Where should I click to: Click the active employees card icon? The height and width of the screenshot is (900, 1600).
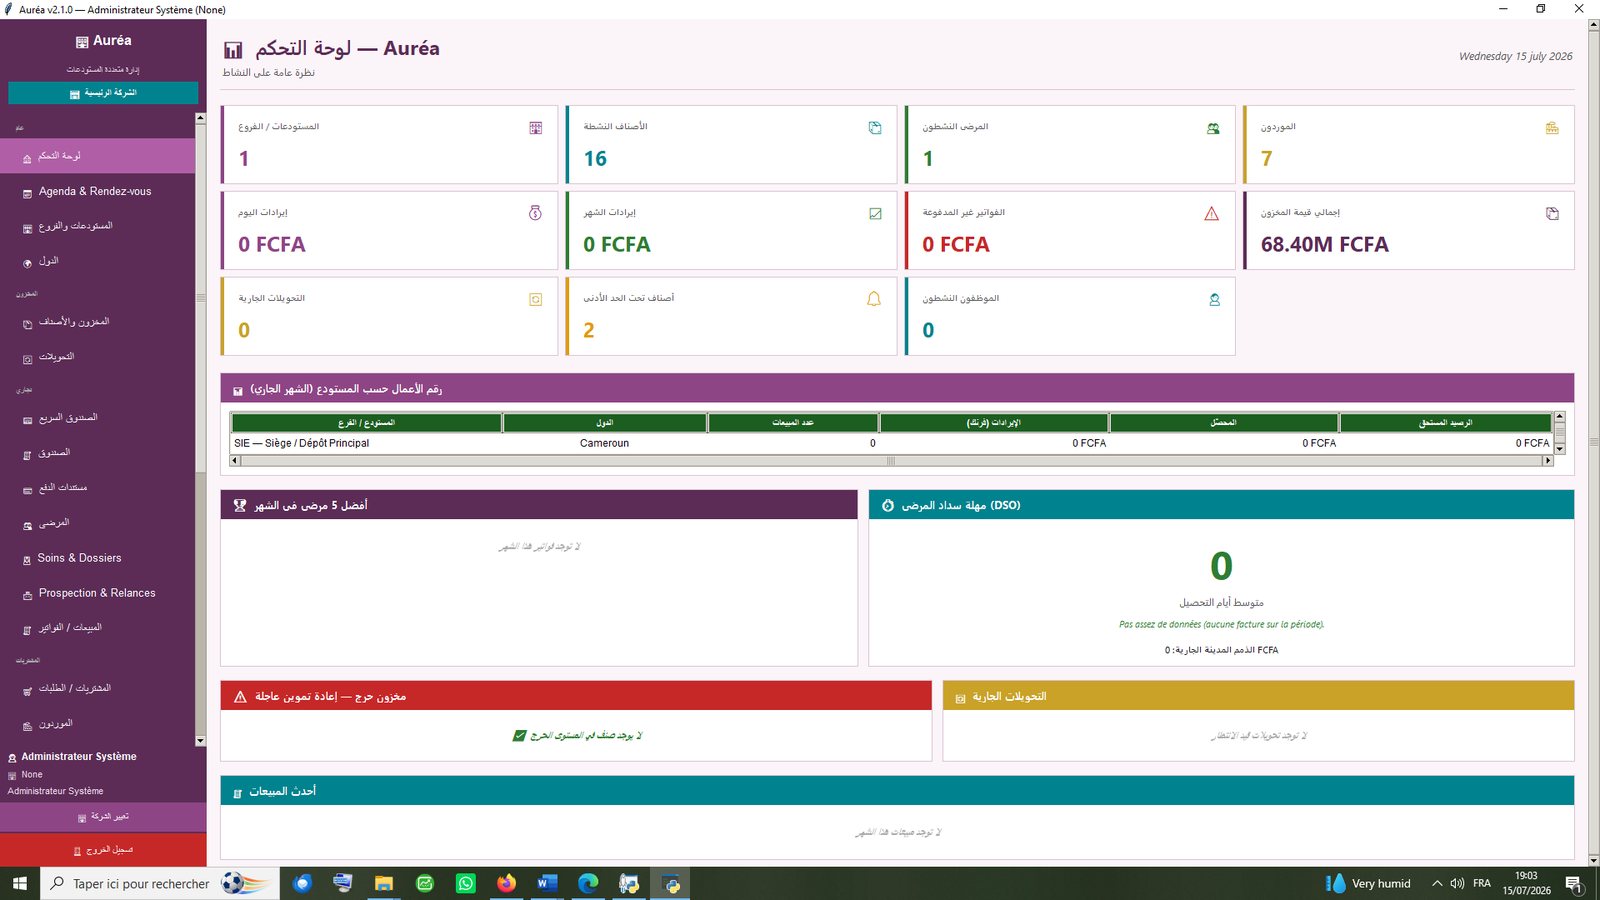tap(1214, 299)
